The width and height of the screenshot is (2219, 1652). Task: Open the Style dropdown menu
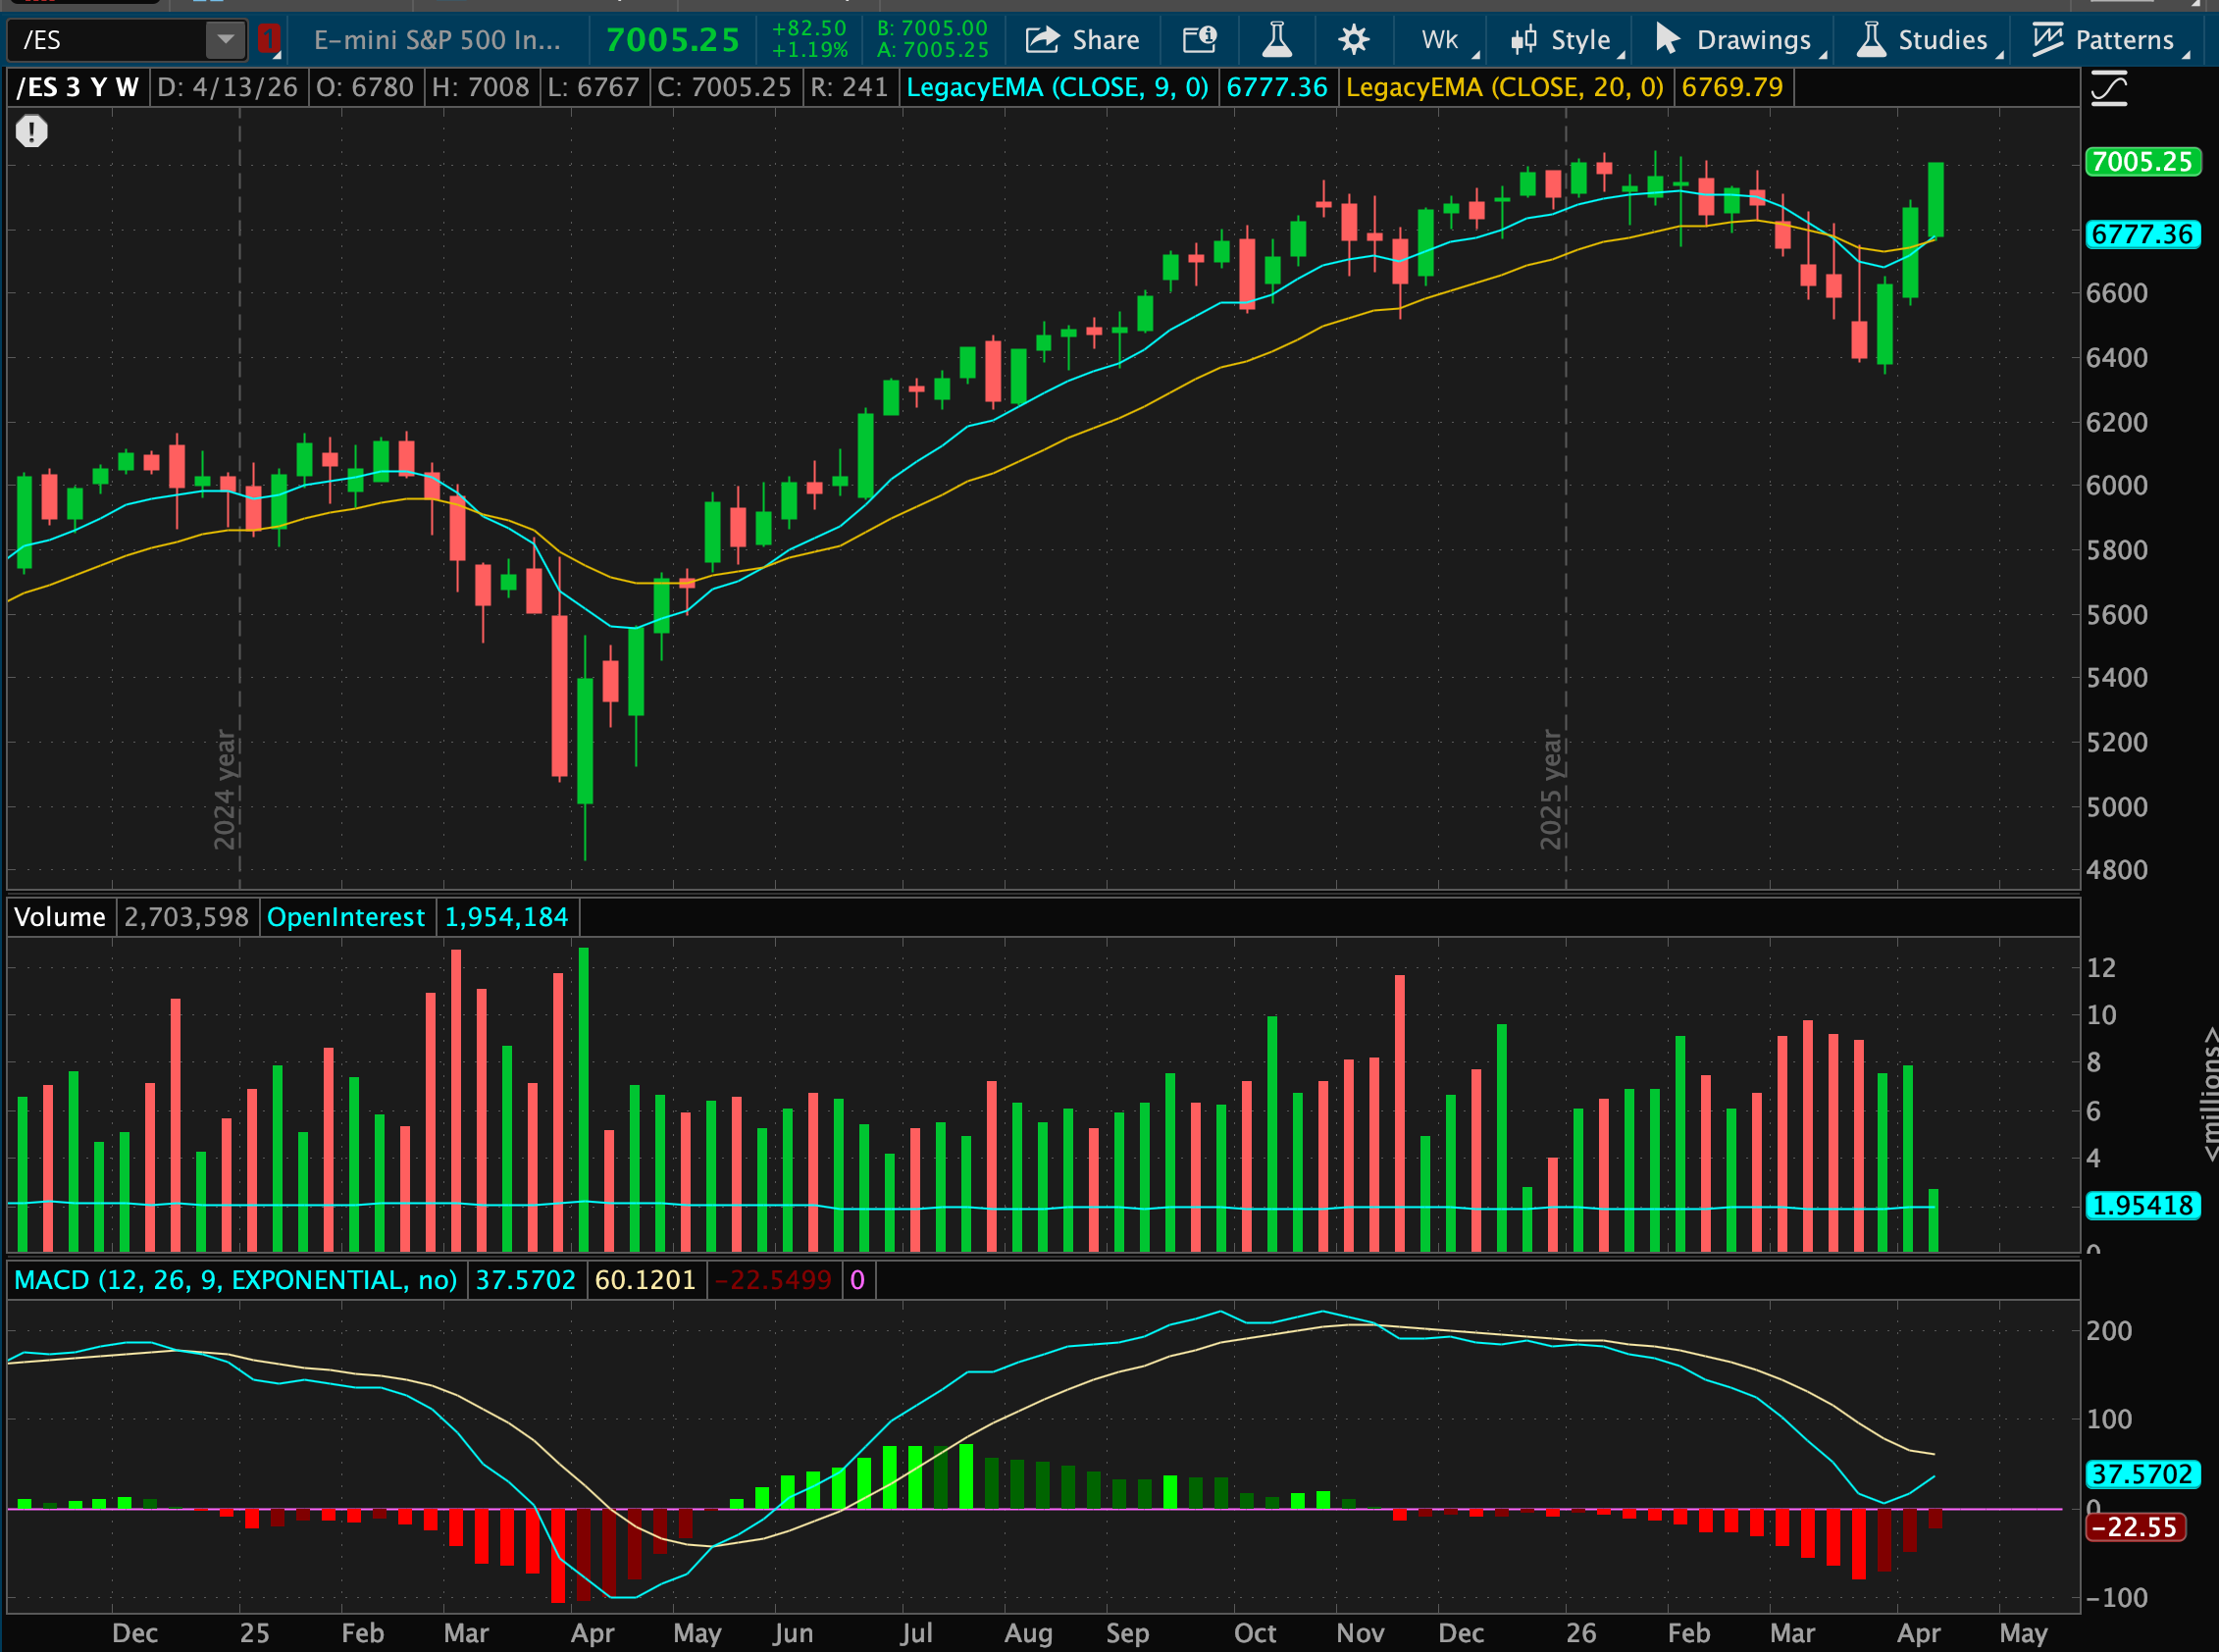click(x=1566, y=40)
